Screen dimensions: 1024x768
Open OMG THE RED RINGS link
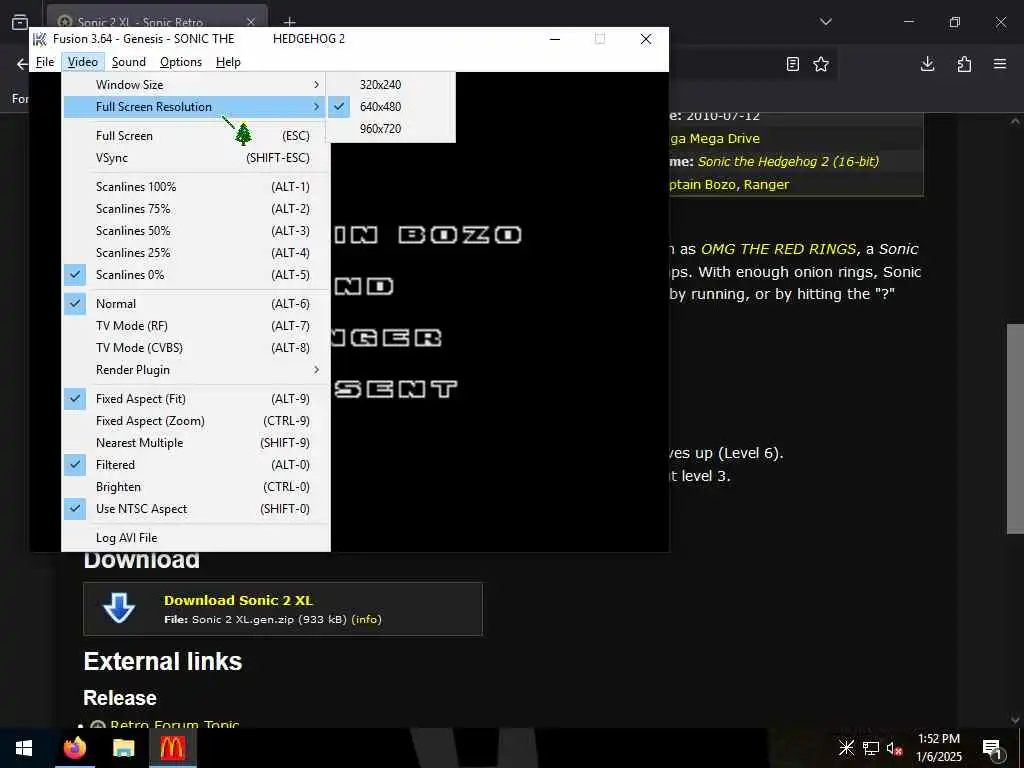[778, 249]
